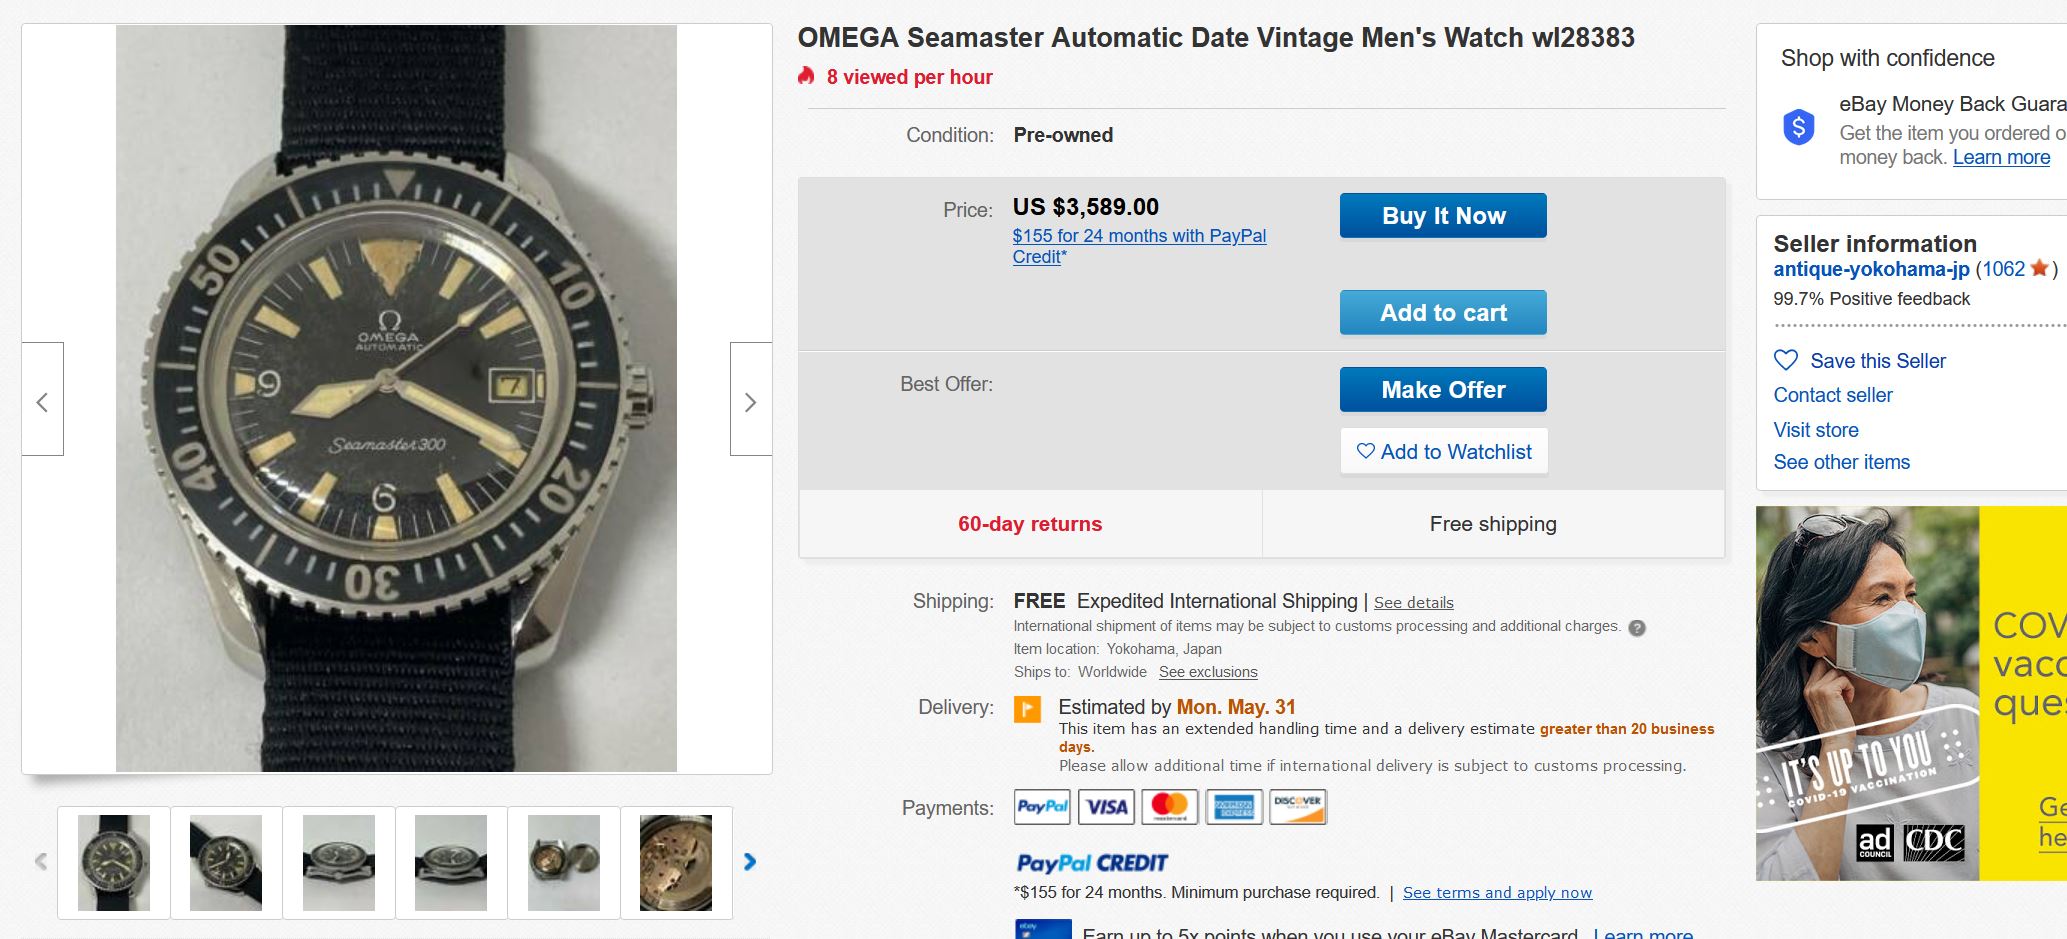Select the watch movement thumbnail
The image size is (2067, 939).
click(x=676, y=862)
